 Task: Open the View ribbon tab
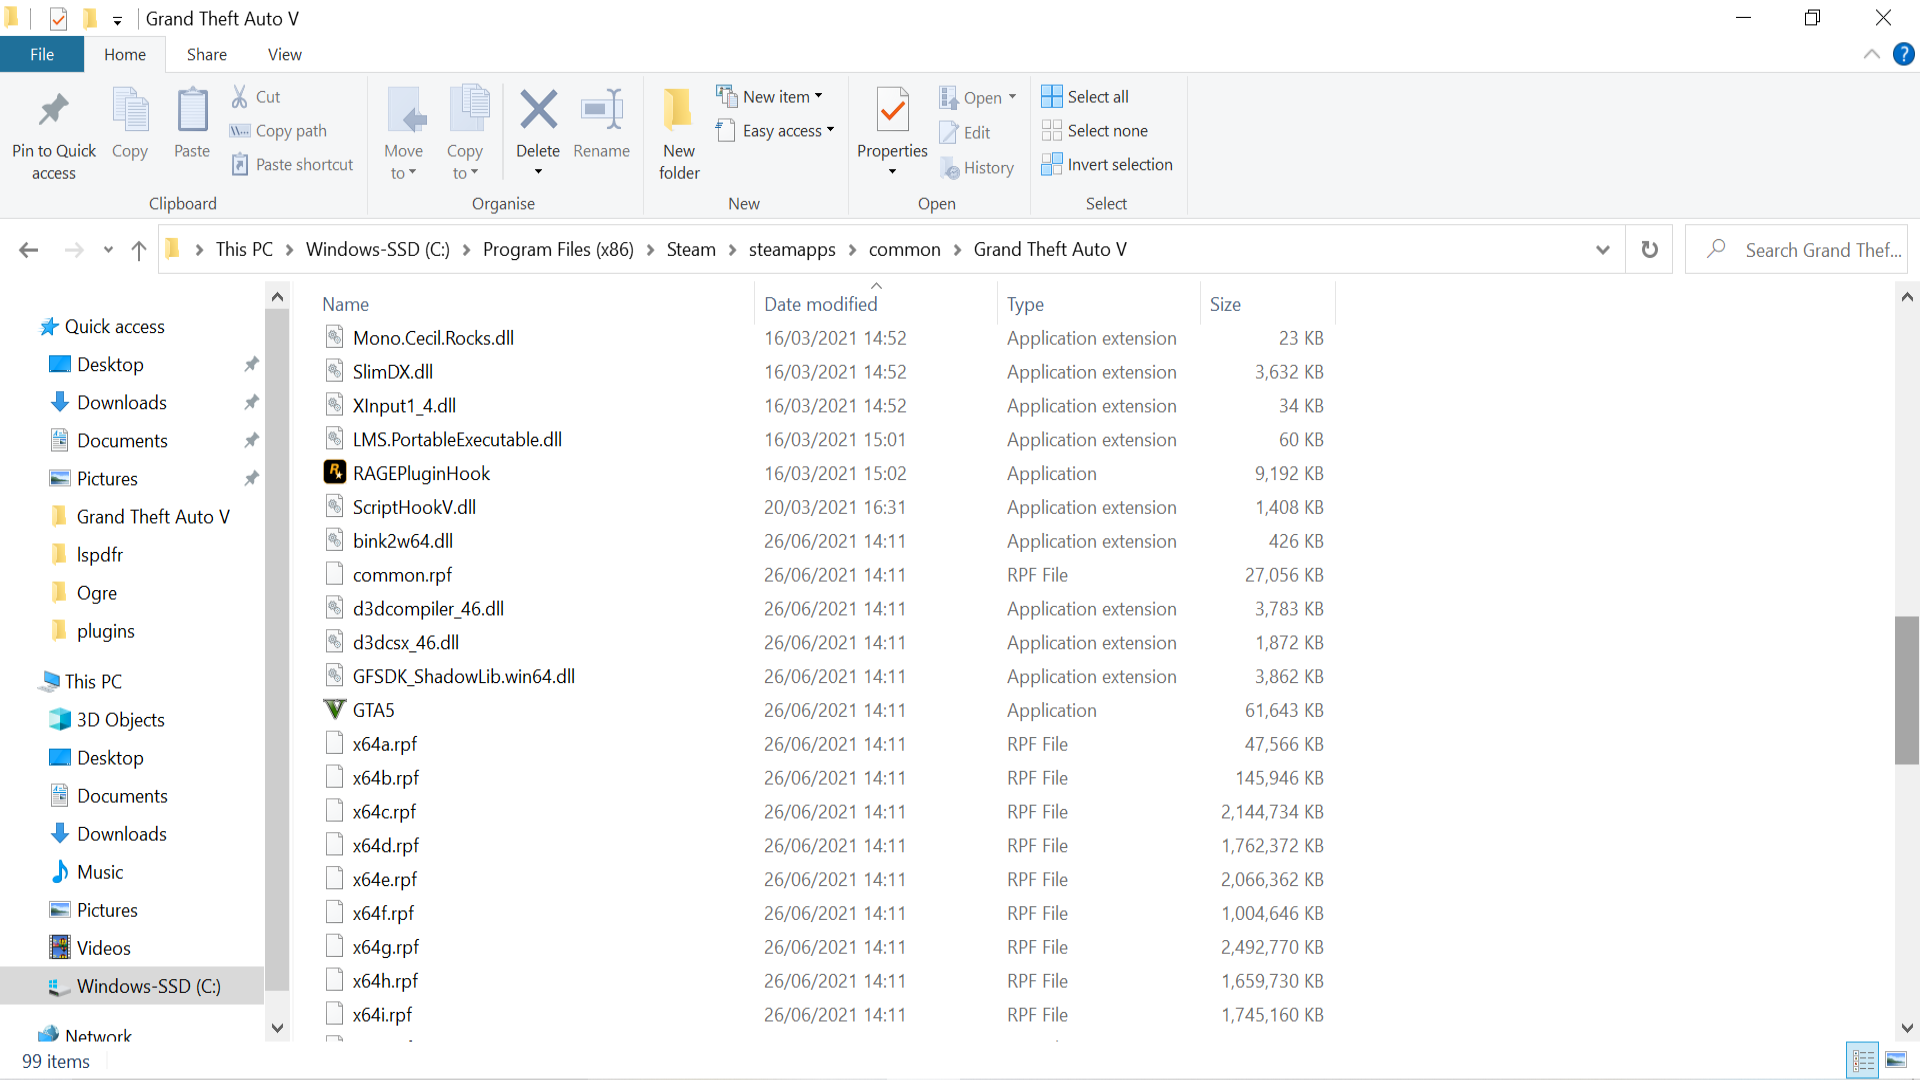[x=284, y=55]
